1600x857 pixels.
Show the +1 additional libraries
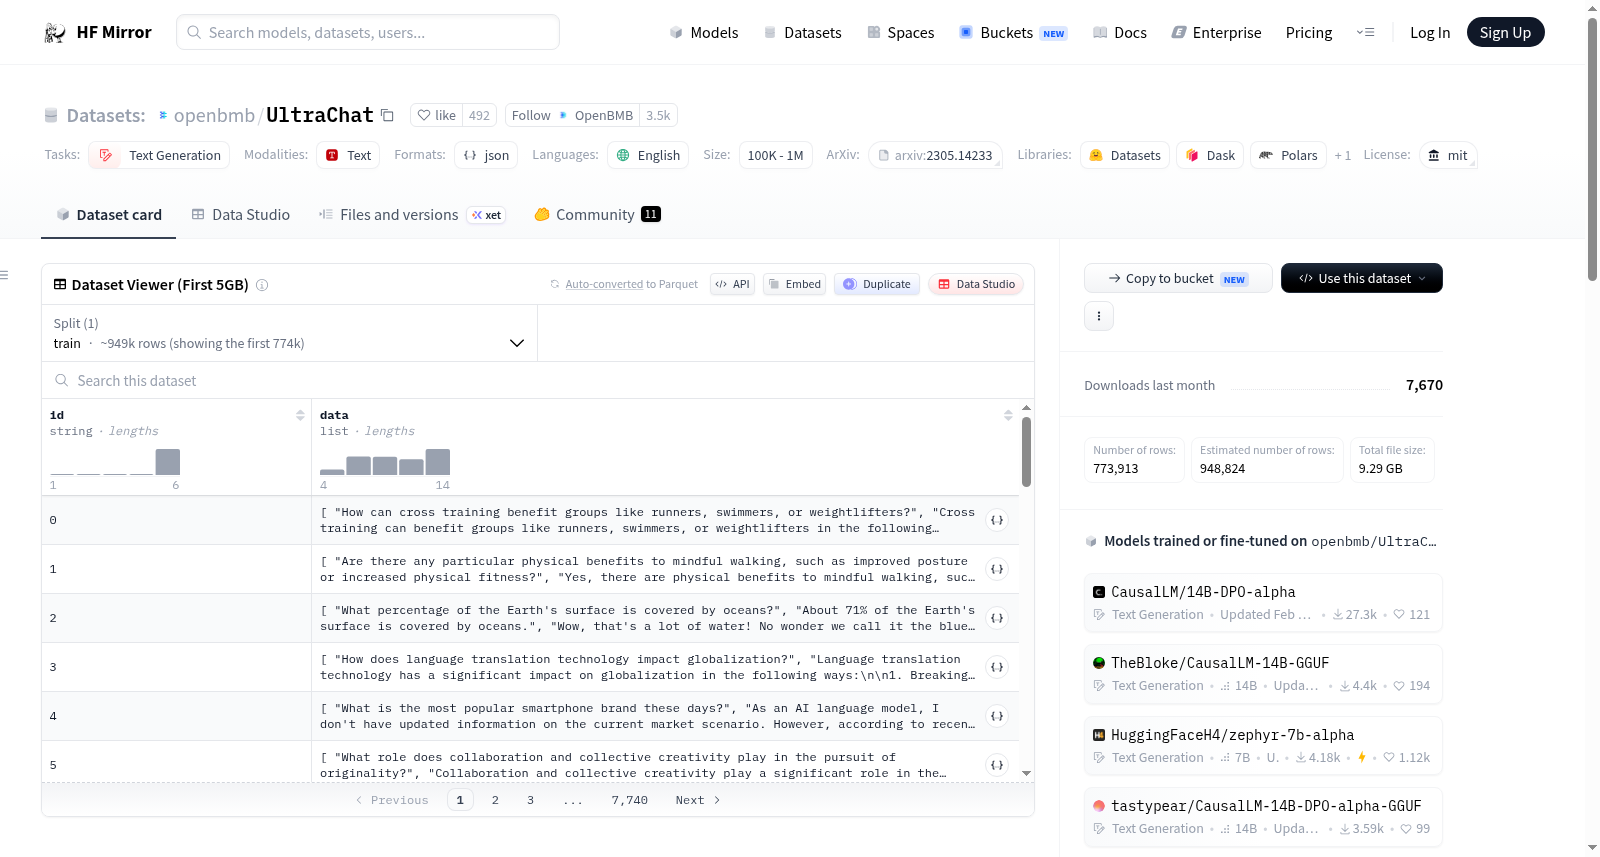click(x=1343, y=156)
